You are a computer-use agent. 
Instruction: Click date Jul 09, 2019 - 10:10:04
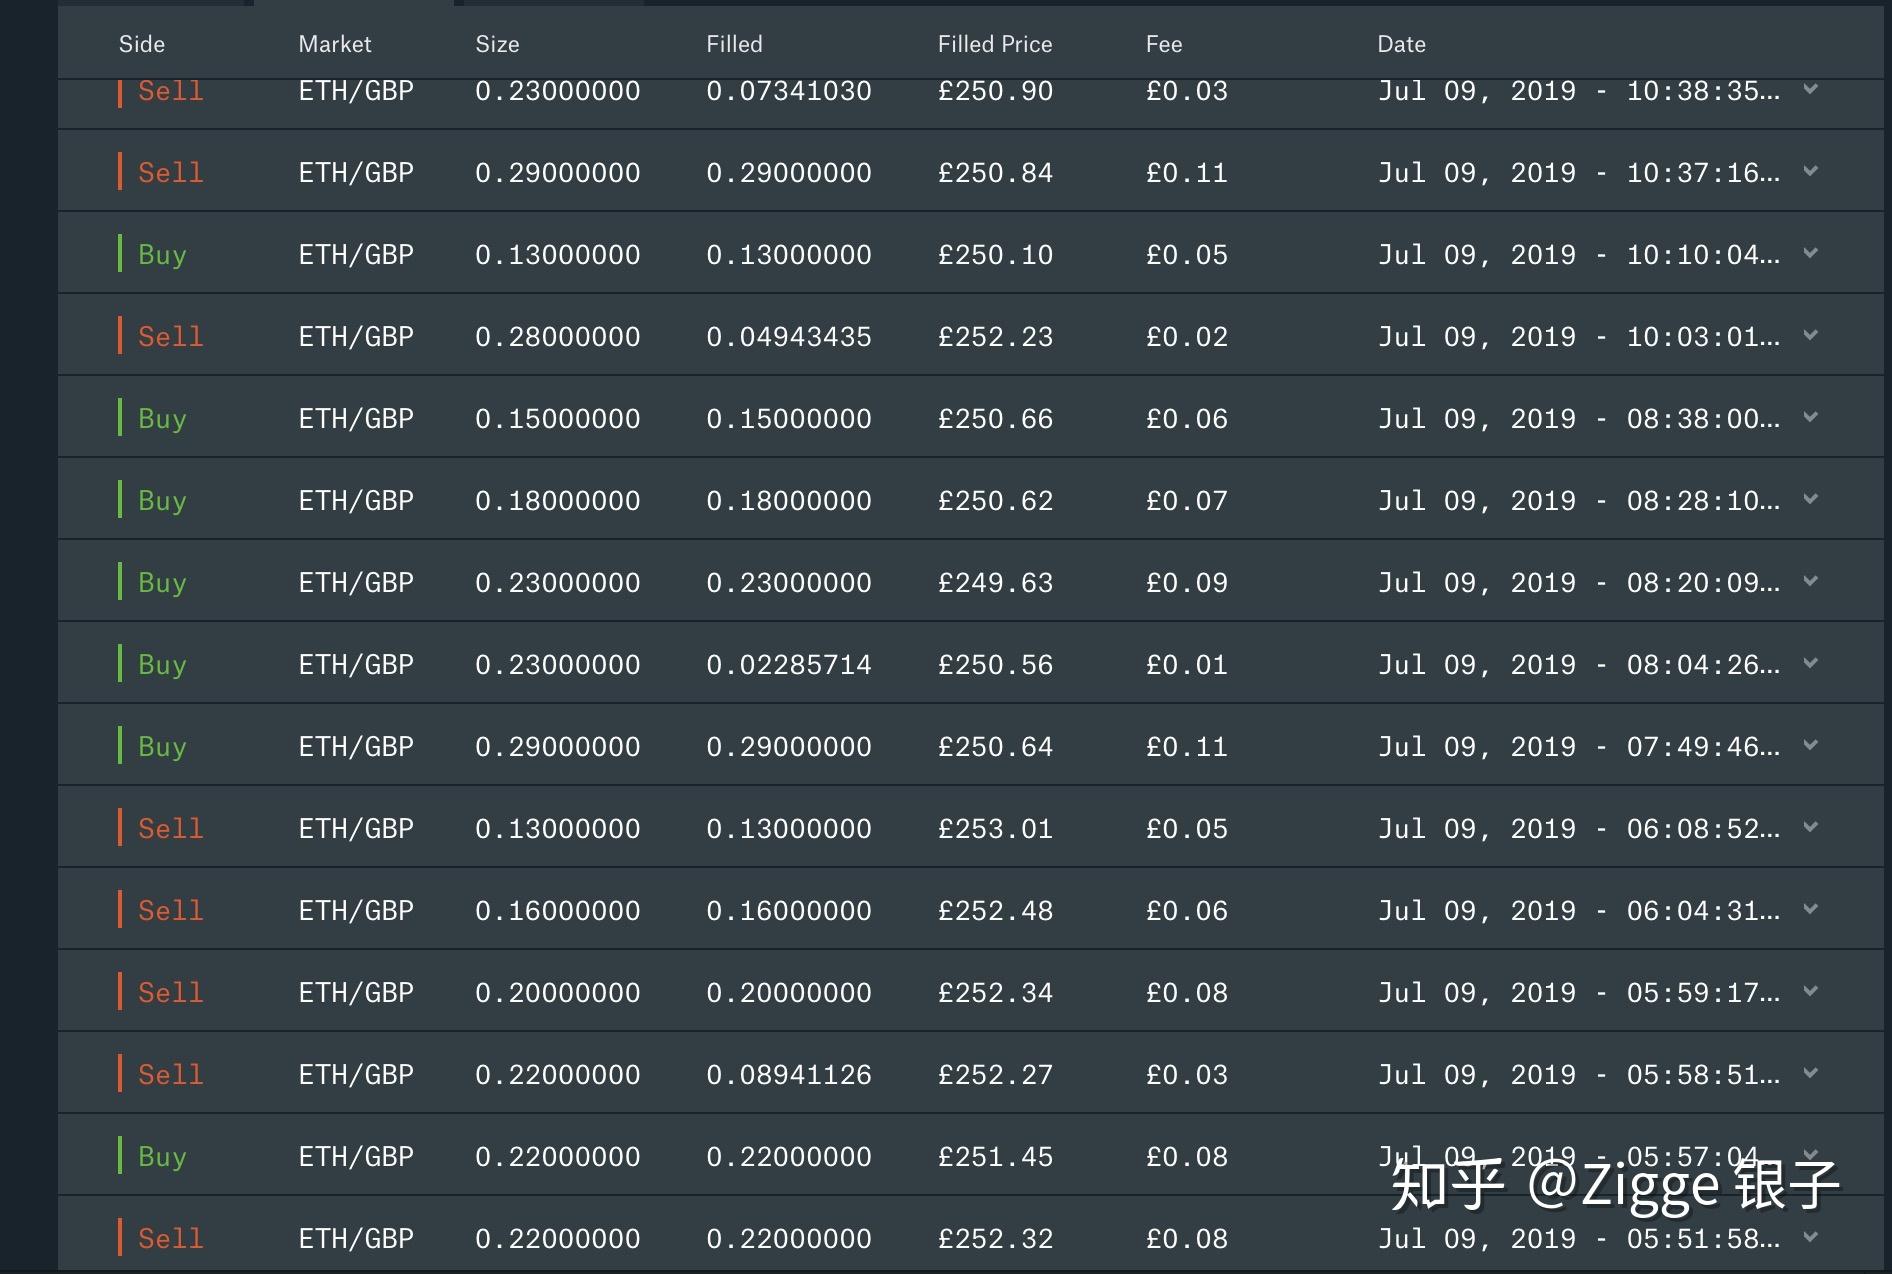pos(1579,255)
